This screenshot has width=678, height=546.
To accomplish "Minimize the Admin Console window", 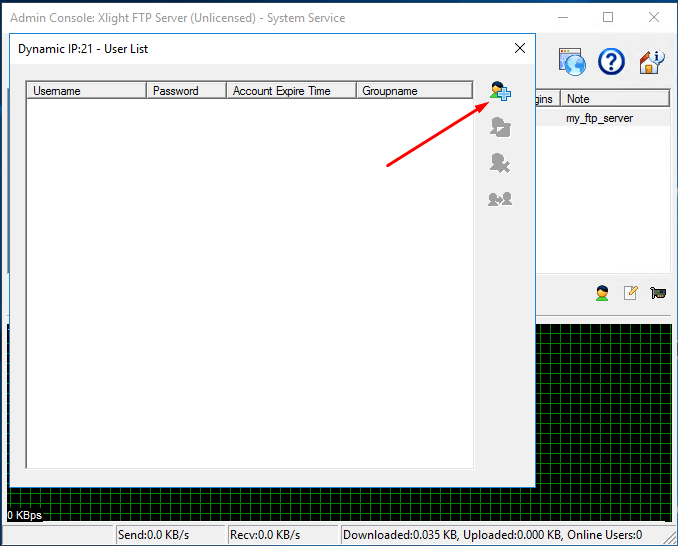I will coord(562,17).
